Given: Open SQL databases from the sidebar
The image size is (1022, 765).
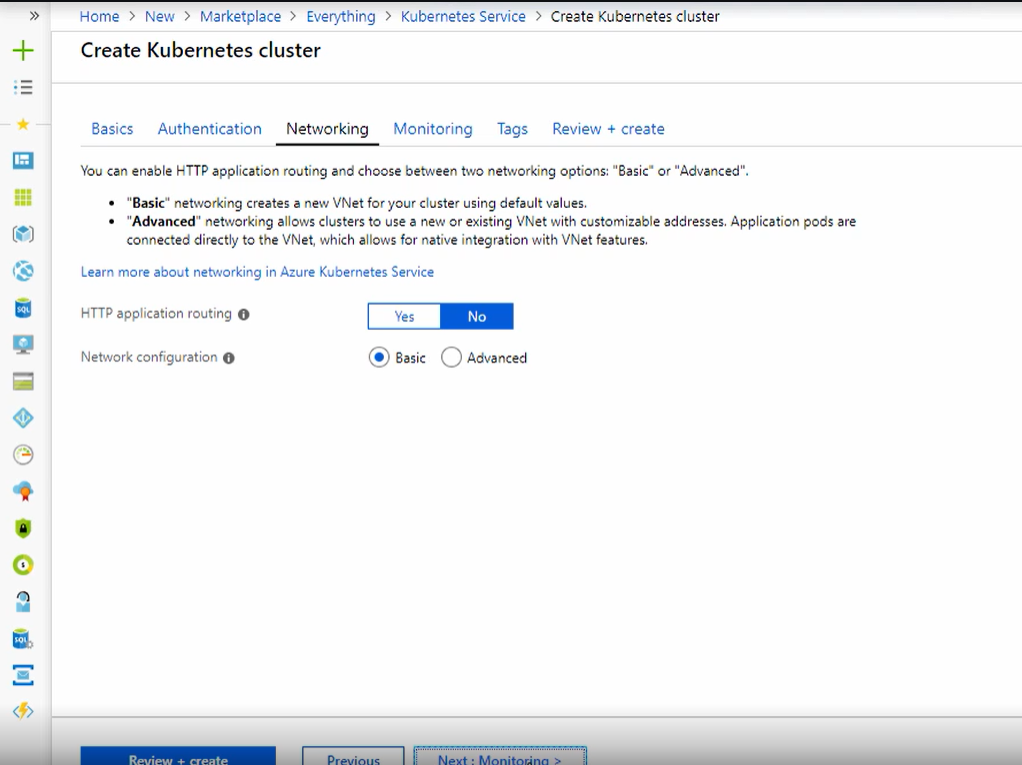Looking at the screenshot, I should pyautogui.click(x=22, y=308).
